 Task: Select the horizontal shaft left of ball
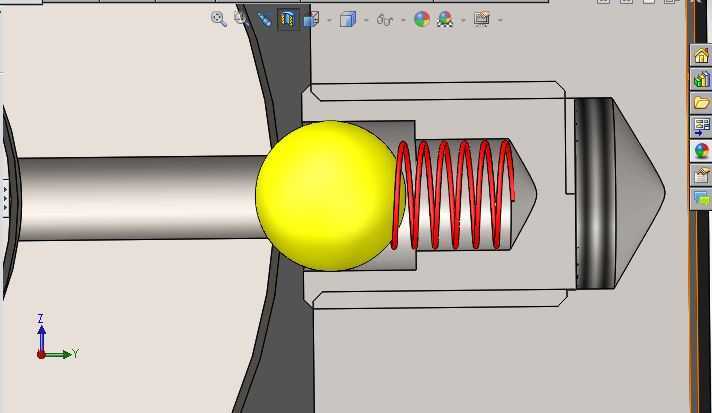tap(141, 198)
